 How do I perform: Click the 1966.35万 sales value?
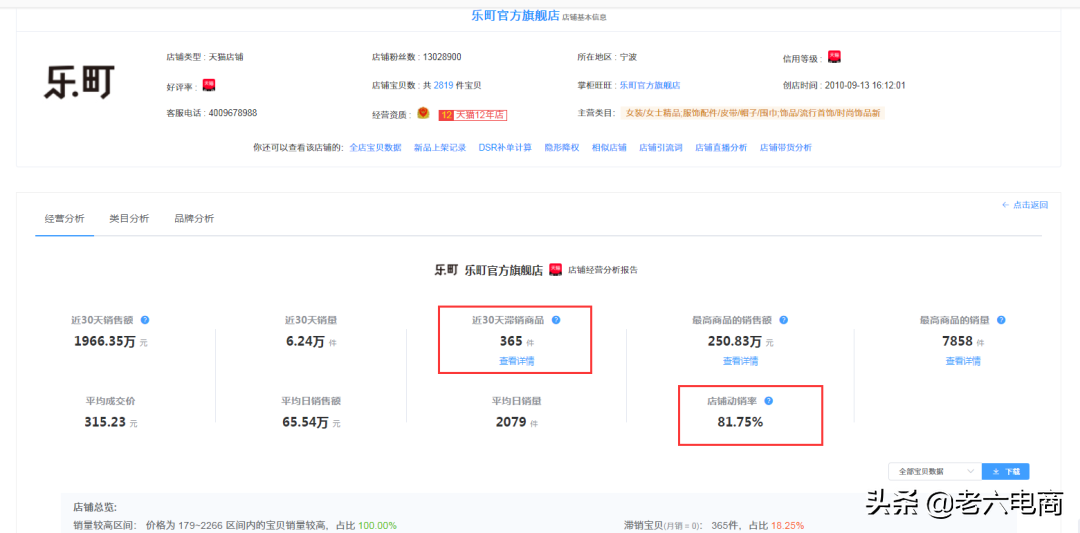(105, 341)
